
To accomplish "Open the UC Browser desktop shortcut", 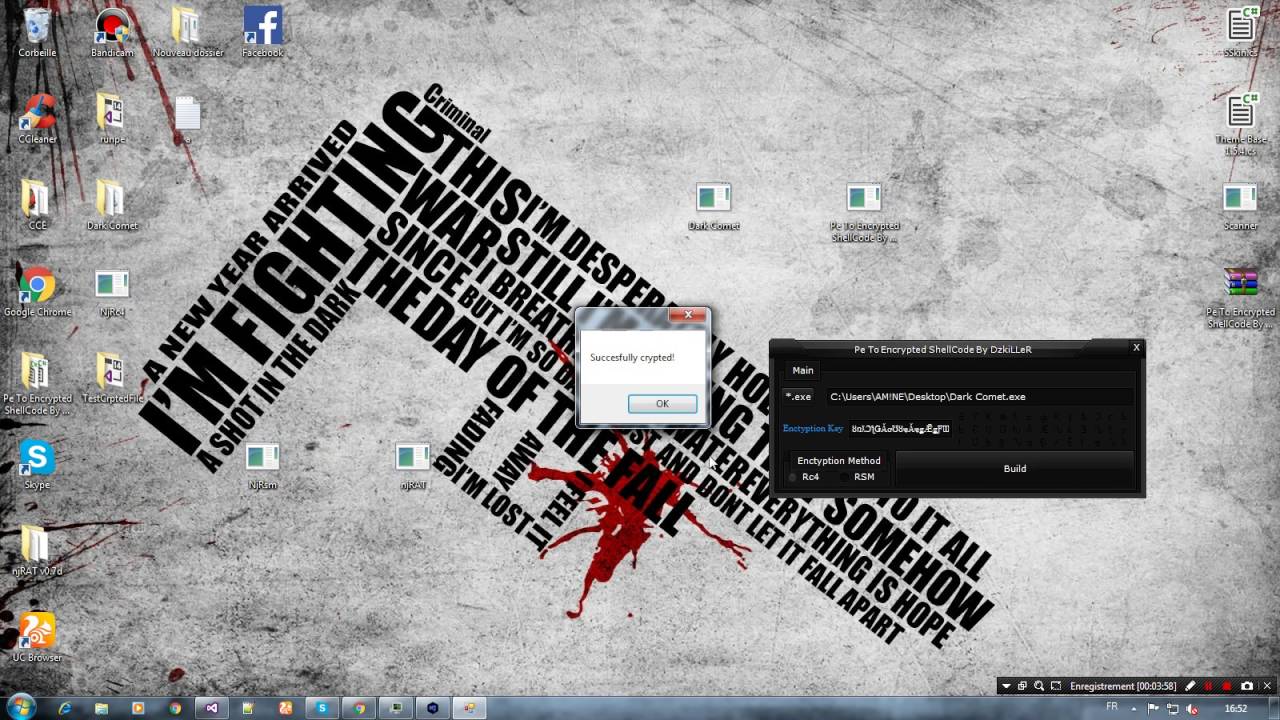I will [x=37, y=638].
